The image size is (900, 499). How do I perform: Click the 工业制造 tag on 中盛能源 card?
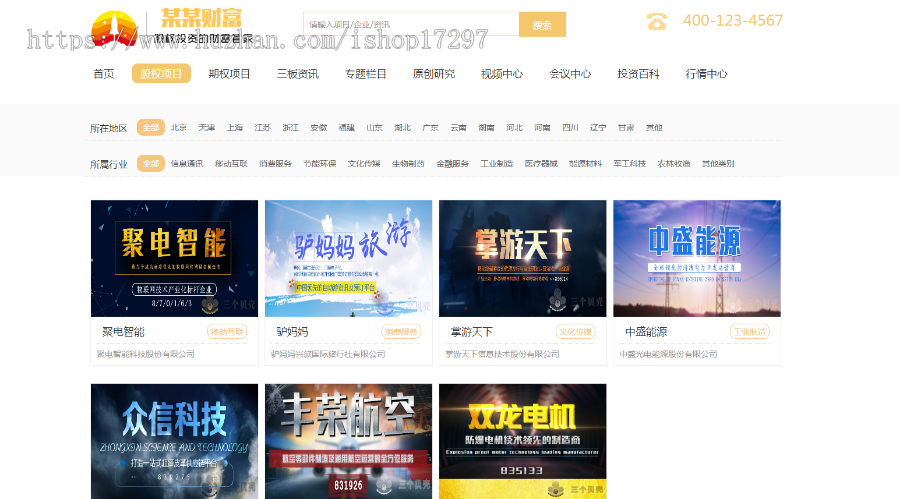pyautogui.click(x=750, y=332)
